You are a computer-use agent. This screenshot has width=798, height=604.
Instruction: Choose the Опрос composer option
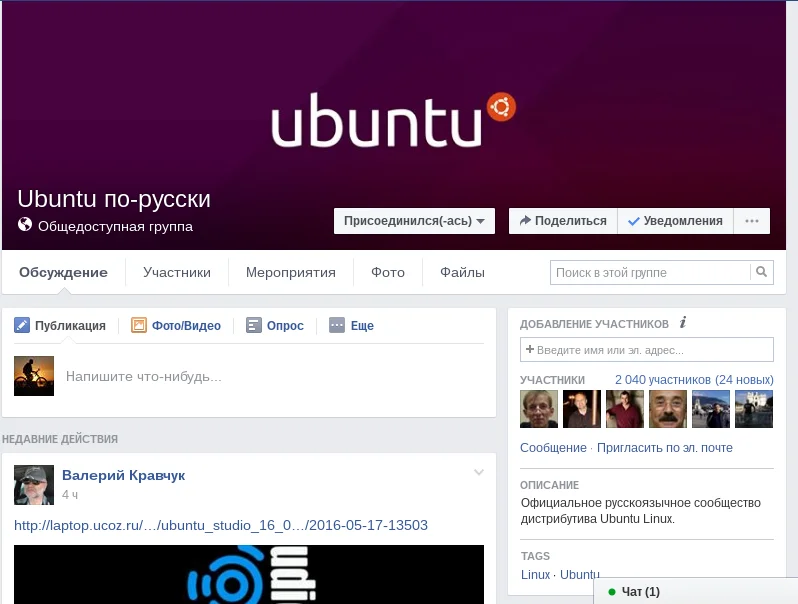click(275, 325)
